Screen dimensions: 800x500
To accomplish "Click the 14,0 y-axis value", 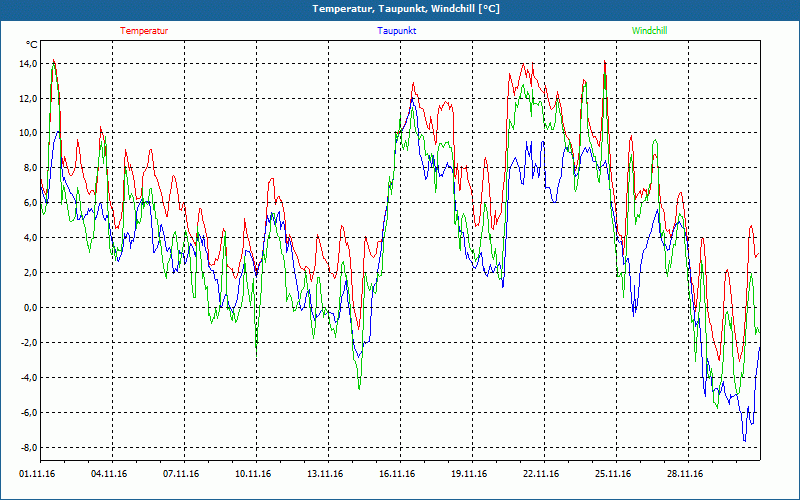I will (x=28, y=64).
